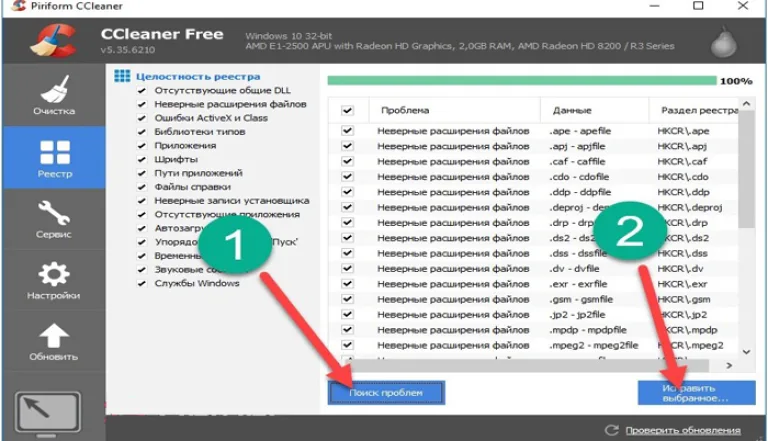This screenshot has width=768, height=441.
Task: Toggle Отсутствующие общие DLL checkbox
Action: (x=142, y=91)
